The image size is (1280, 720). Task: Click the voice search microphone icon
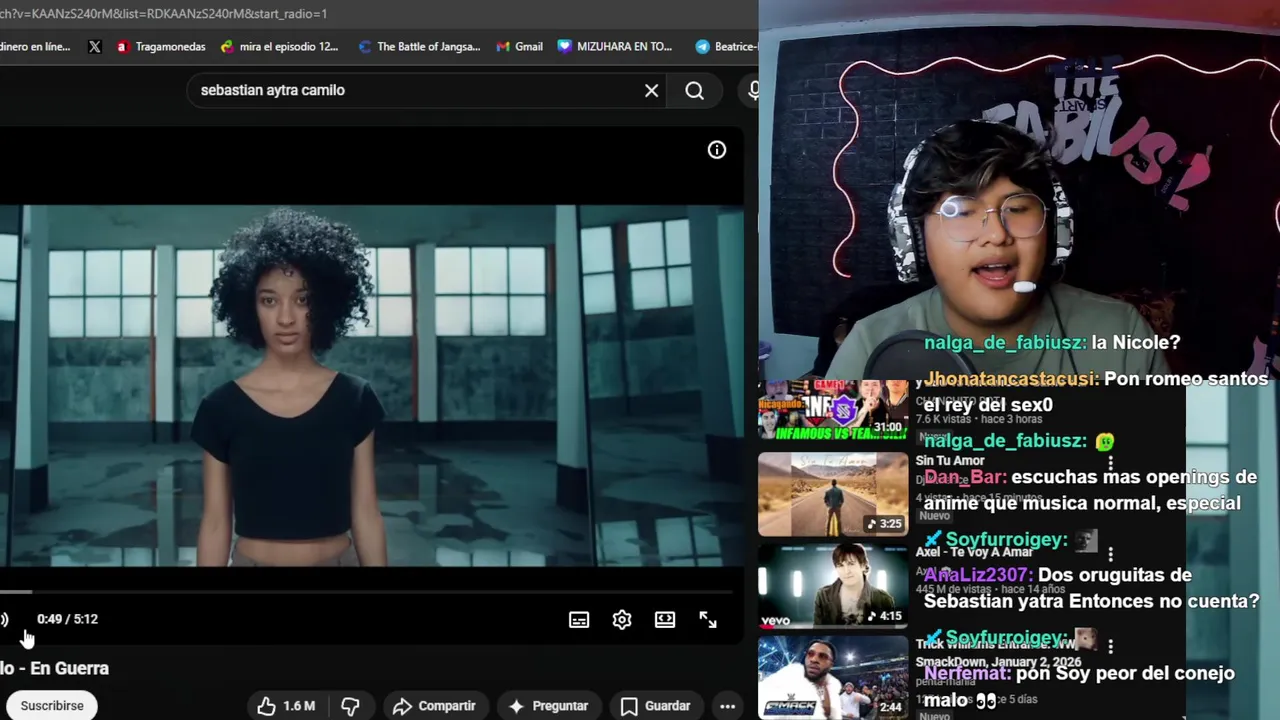pos(753,90)
